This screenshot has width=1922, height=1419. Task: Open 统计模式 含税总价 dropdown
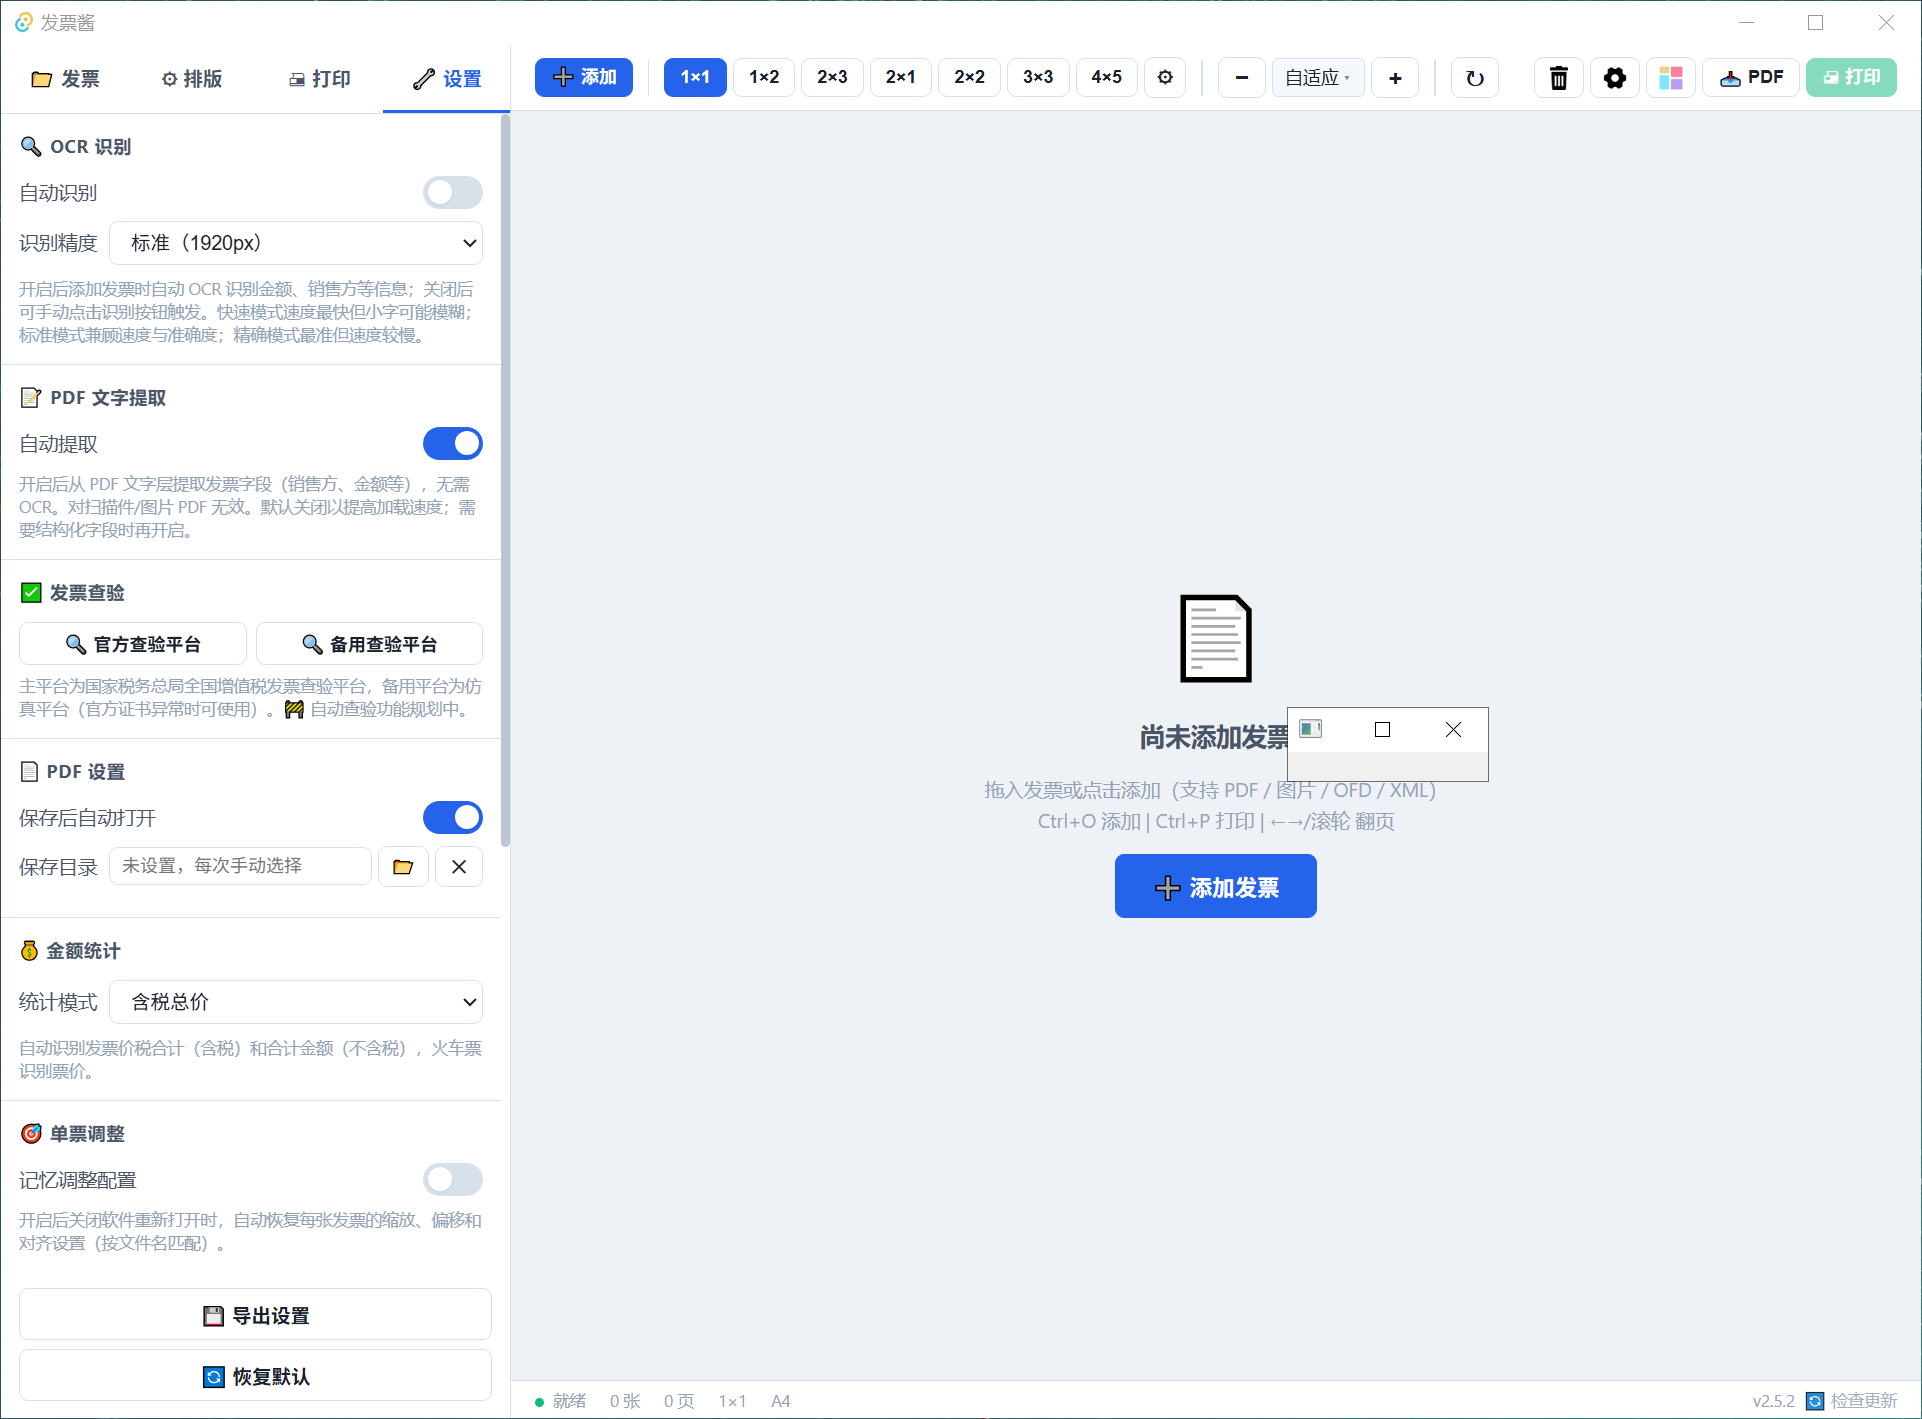pyautogui.click(x=296, y=1002)
